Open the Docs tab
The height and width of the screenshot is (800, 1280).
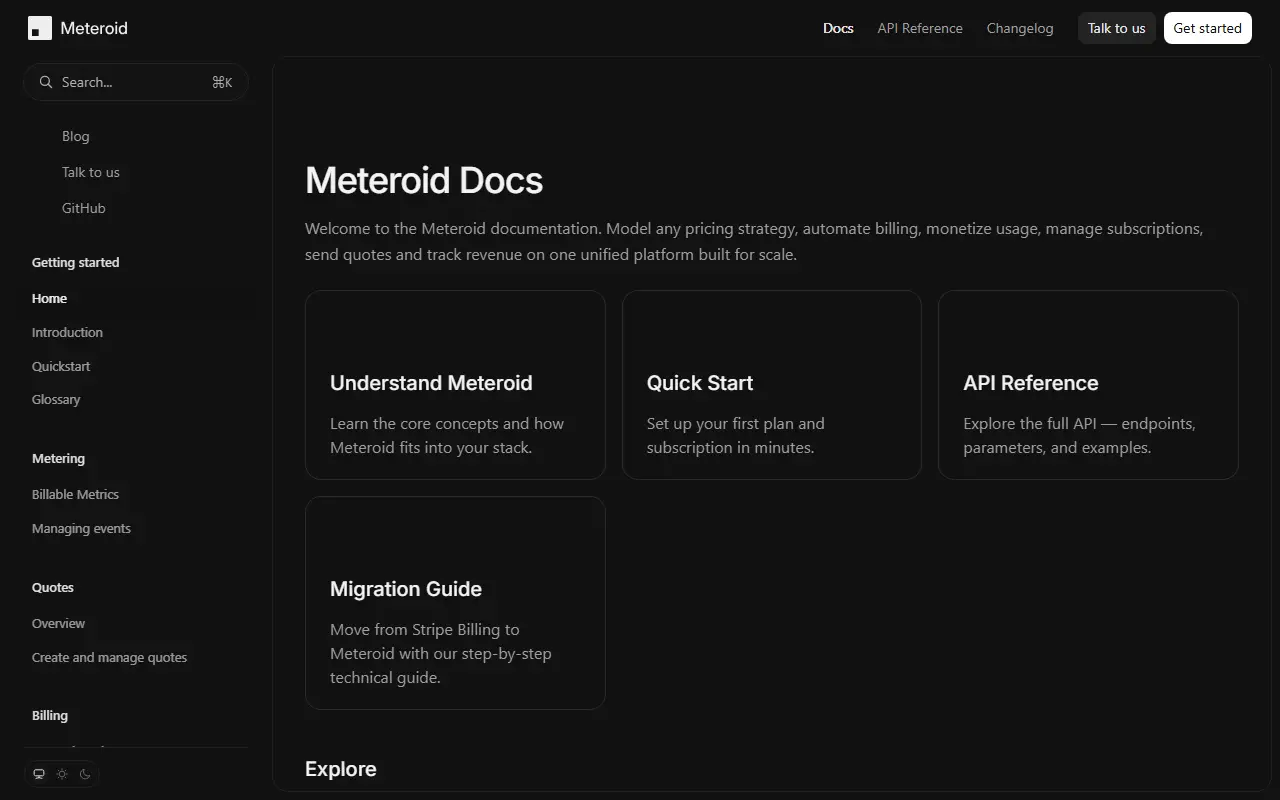pyautogui.click(x=838, y=28)
